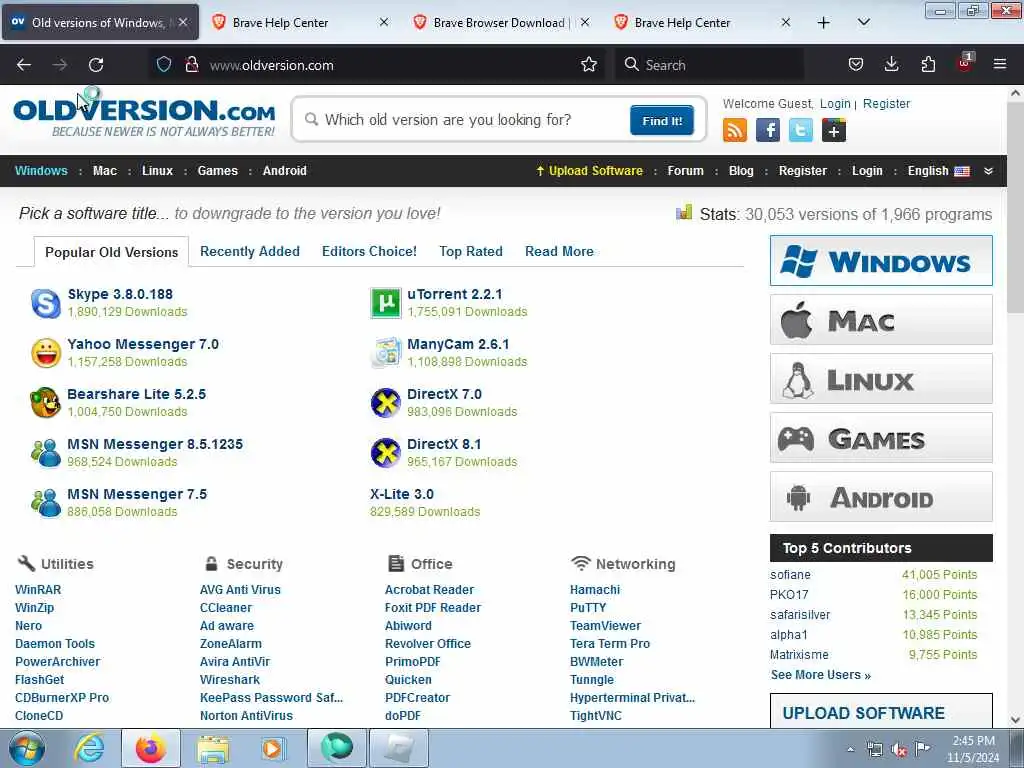Open the CCleaner link
This screenshot has width=1024, height=768.
(x=225, y=607)
